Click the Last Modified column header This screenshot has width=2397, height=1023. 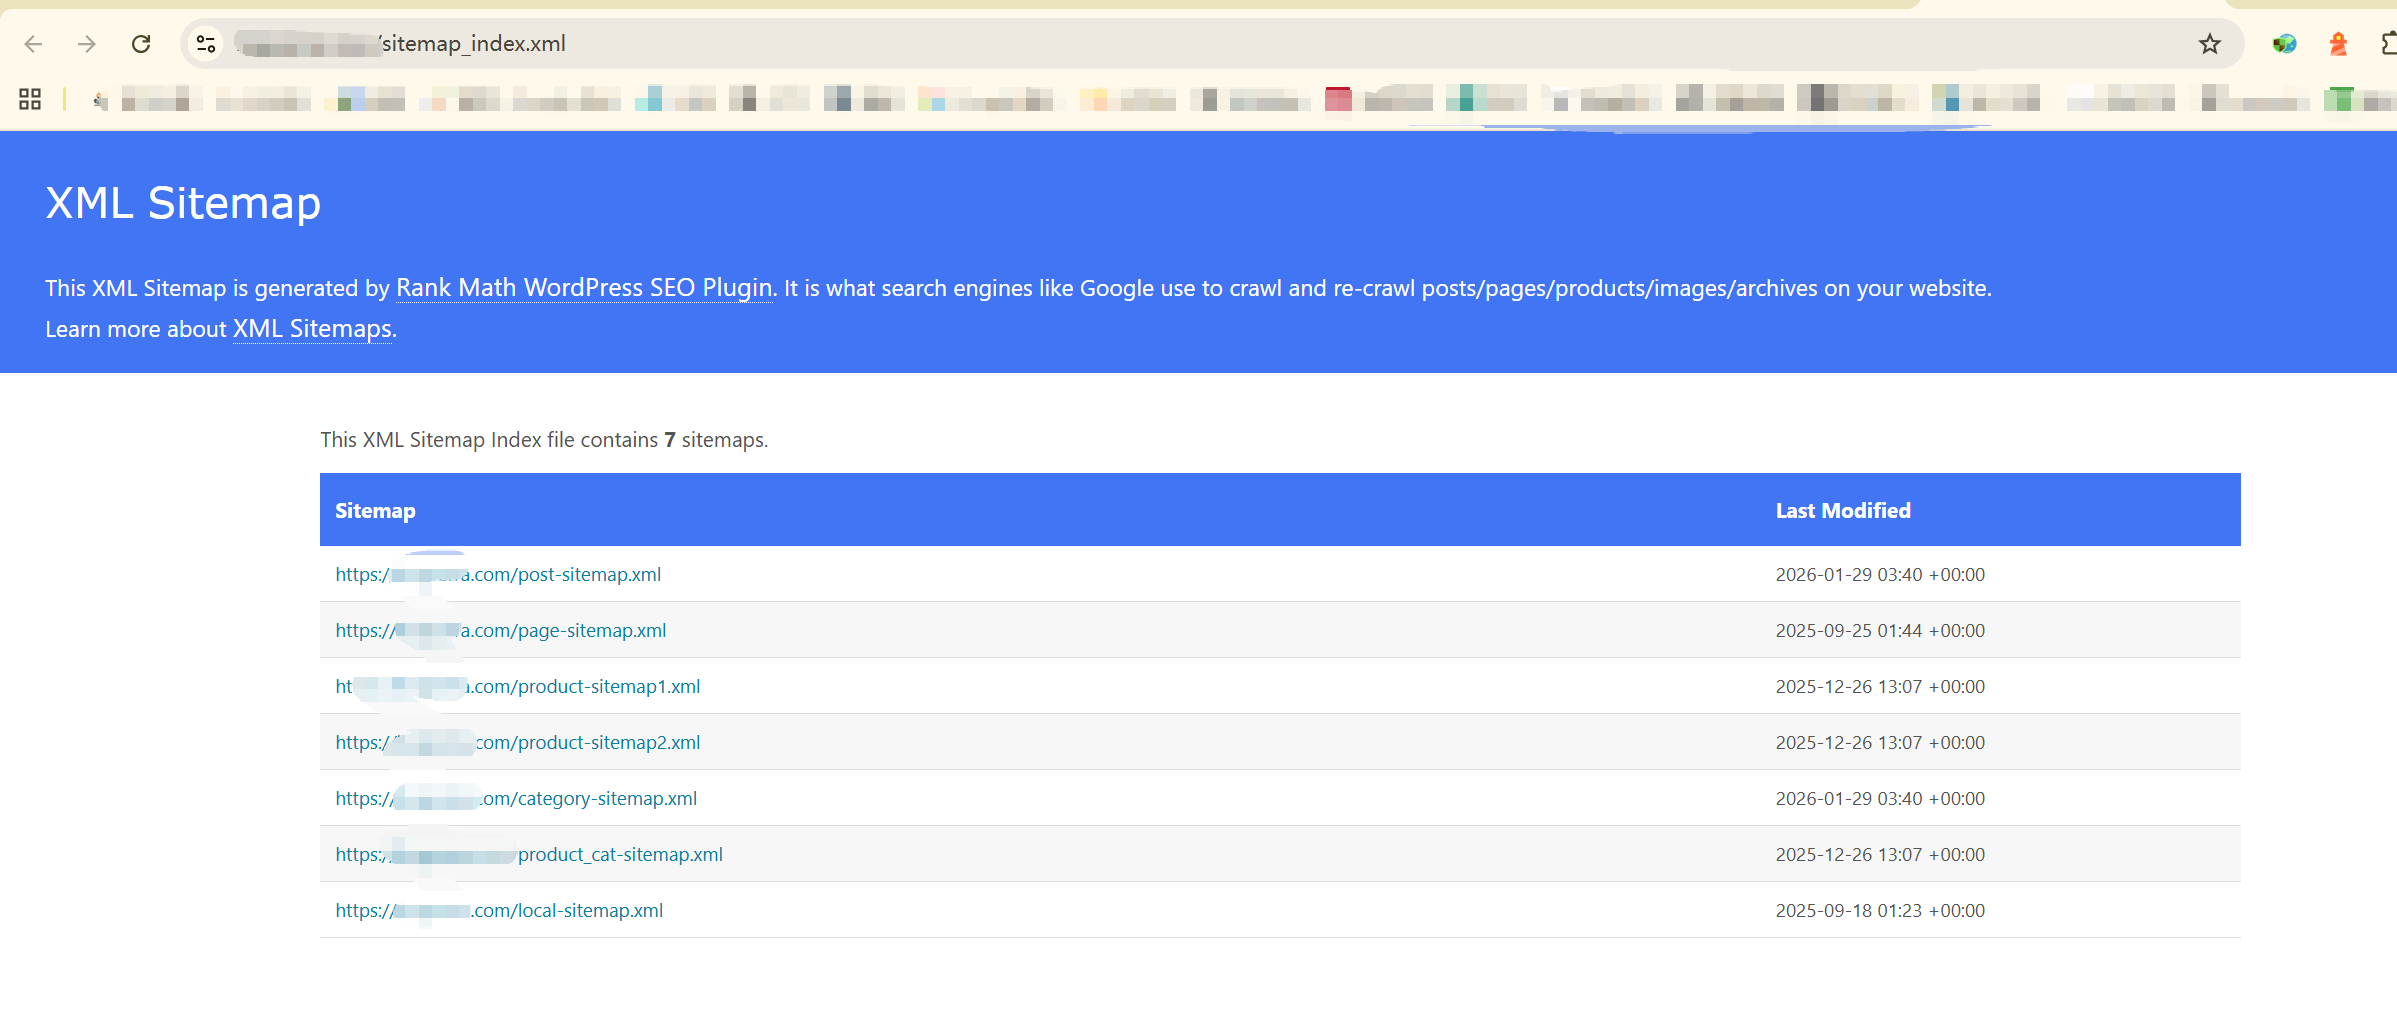(1842, 511)
